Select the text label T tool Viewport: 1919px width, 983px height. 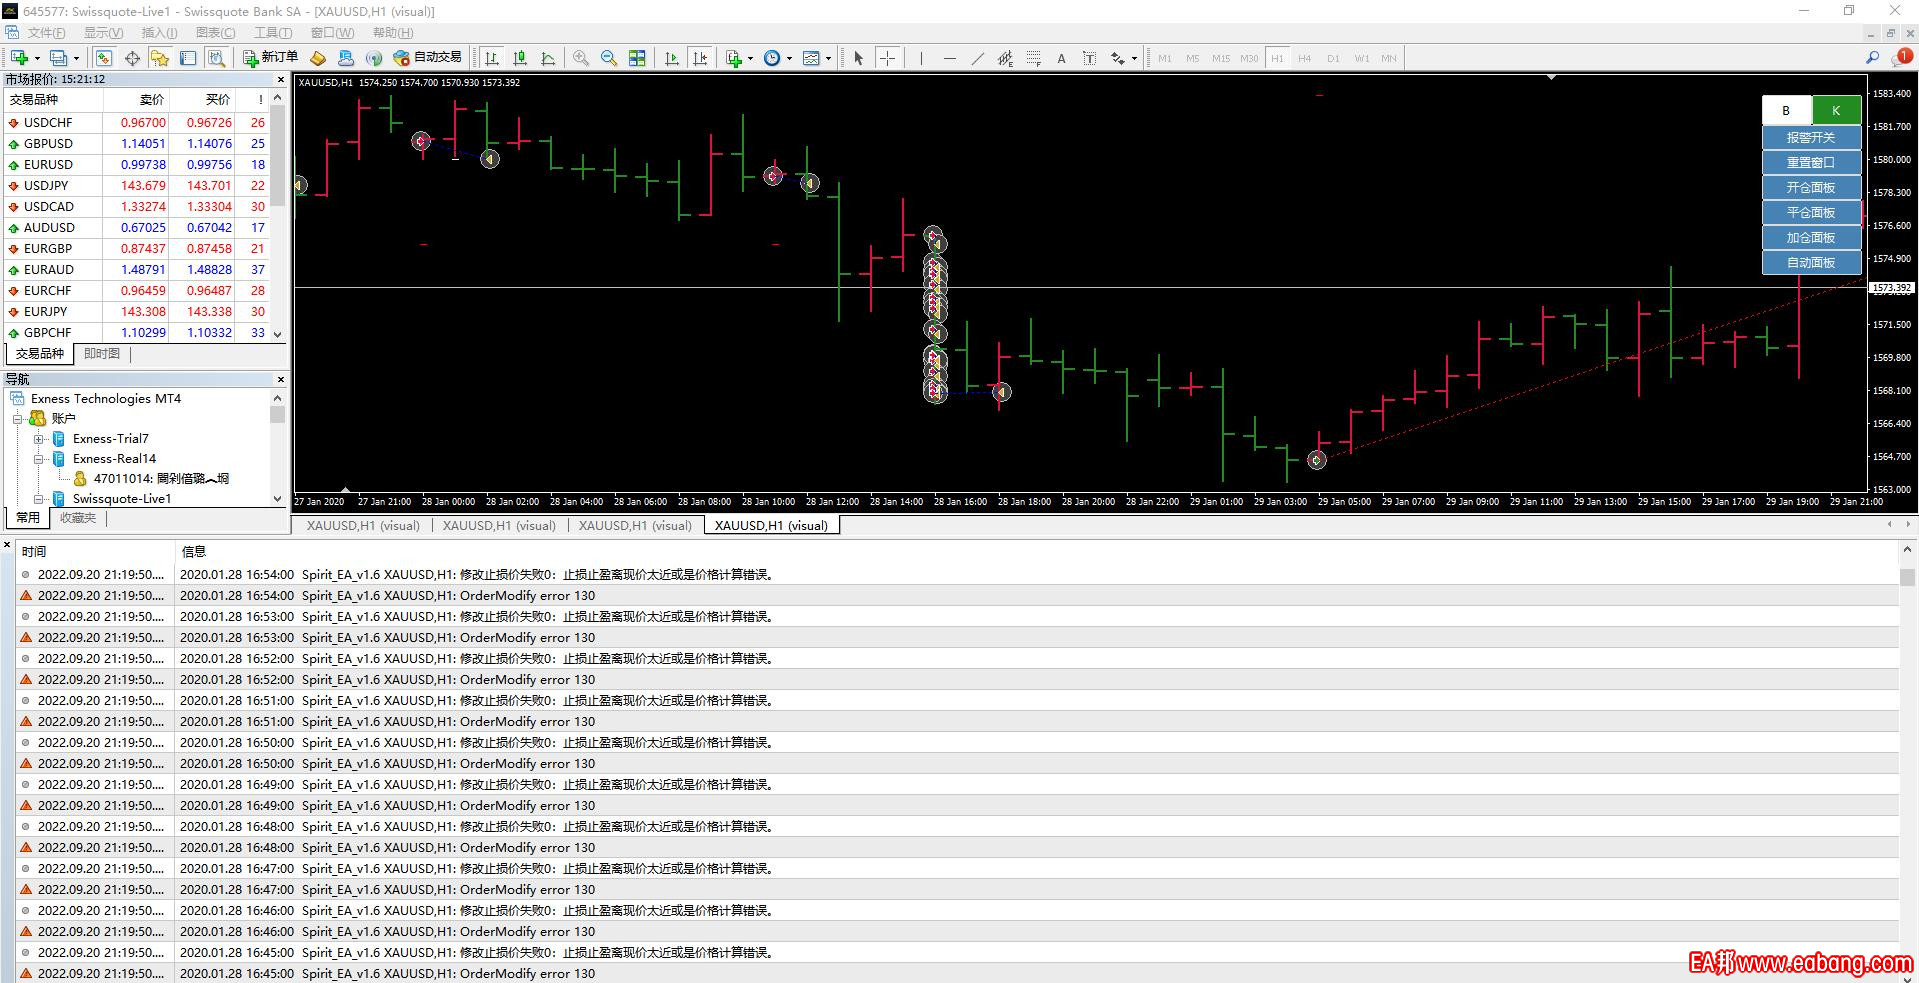coord(1089,58)
